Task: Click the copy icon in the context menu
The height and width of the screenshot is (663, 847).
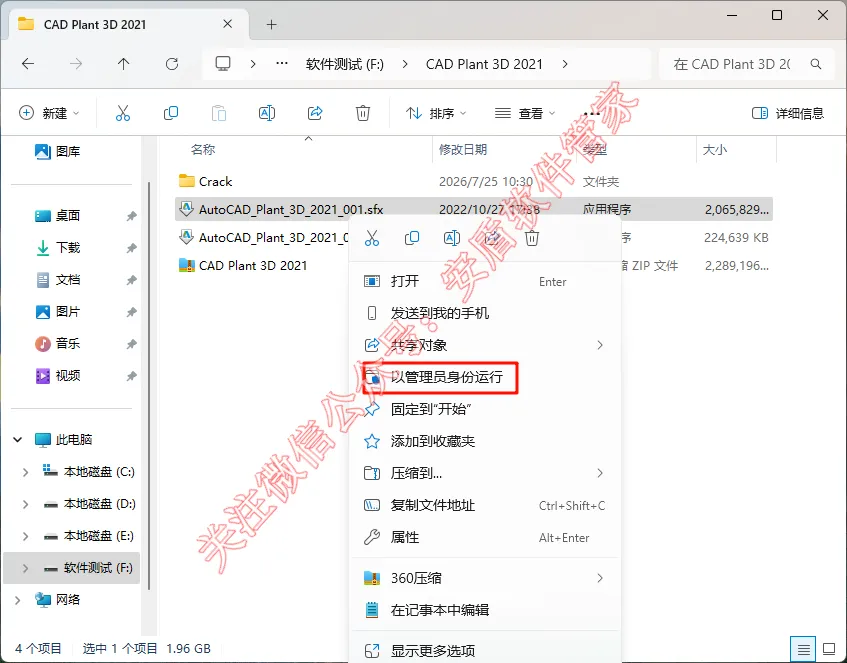Action: click(412, 238)
